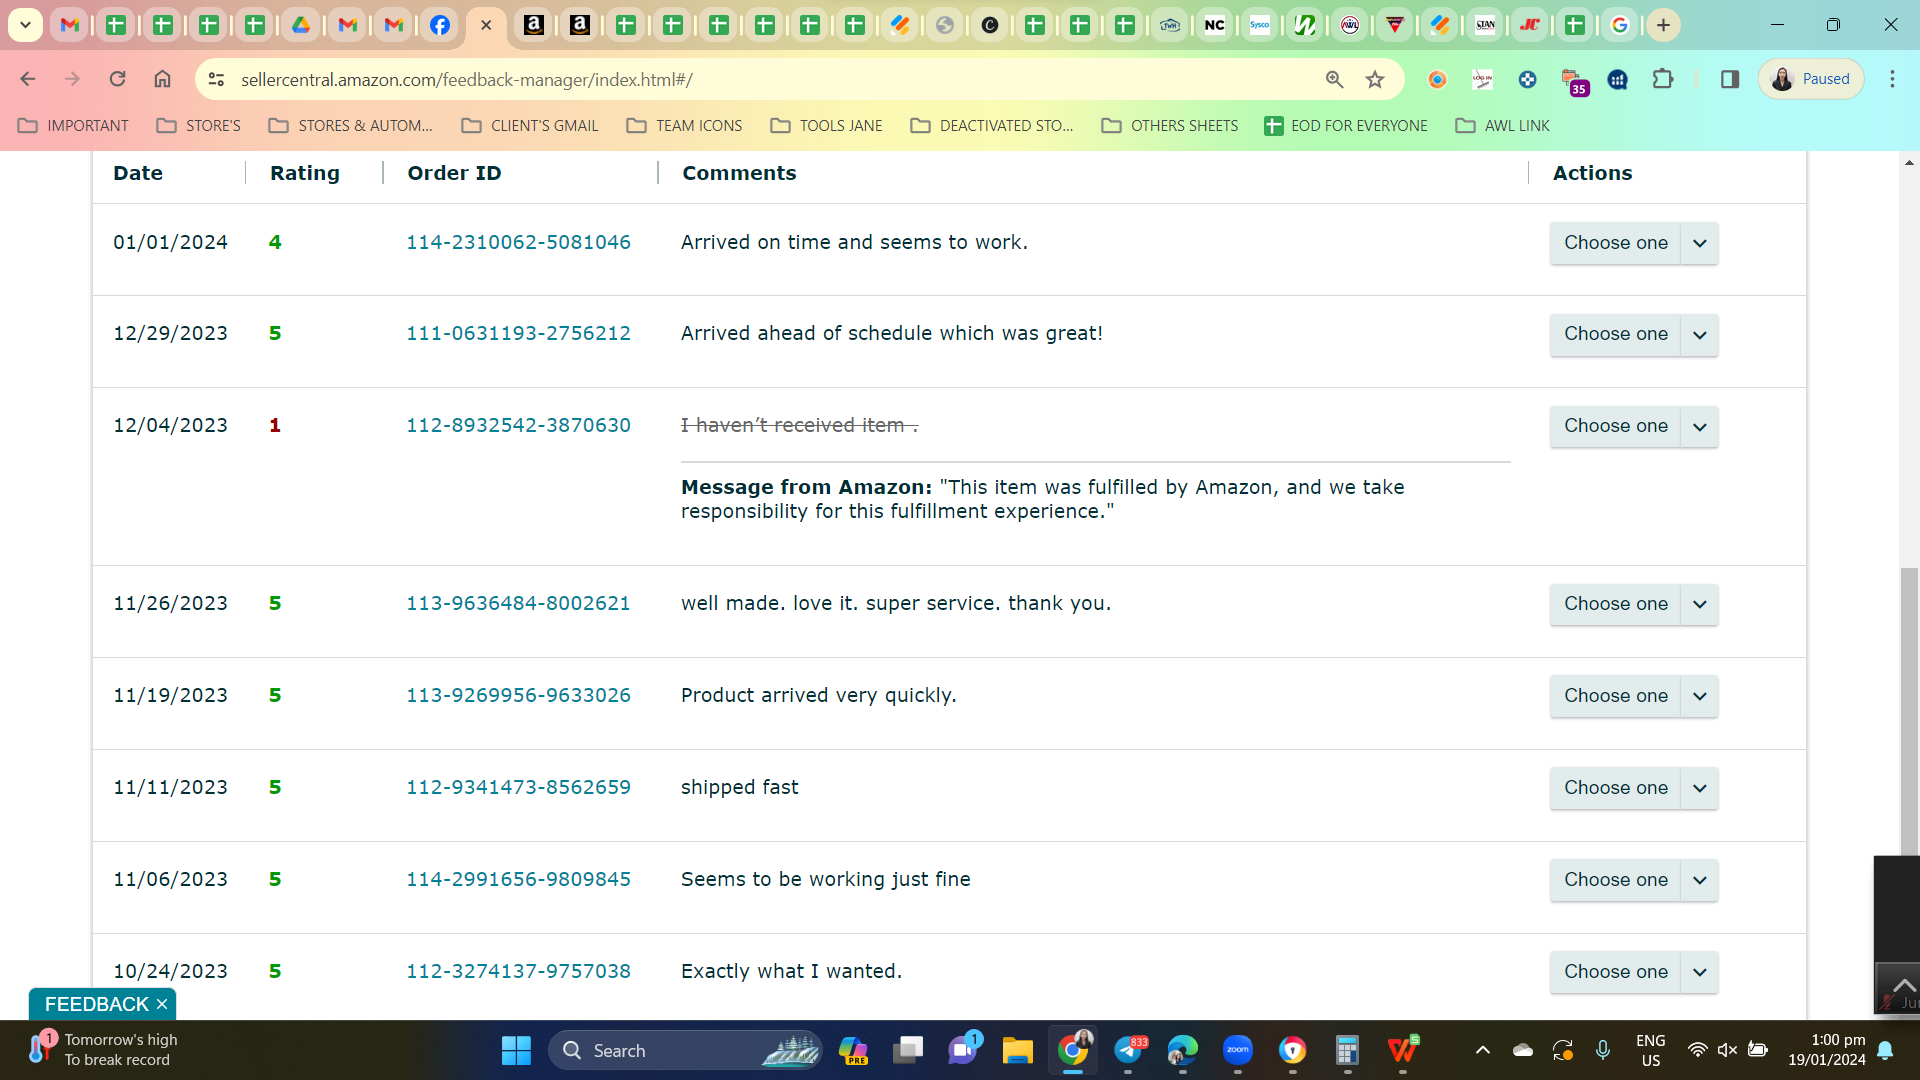Open Telegram from taskbar

(1128, 1050)
